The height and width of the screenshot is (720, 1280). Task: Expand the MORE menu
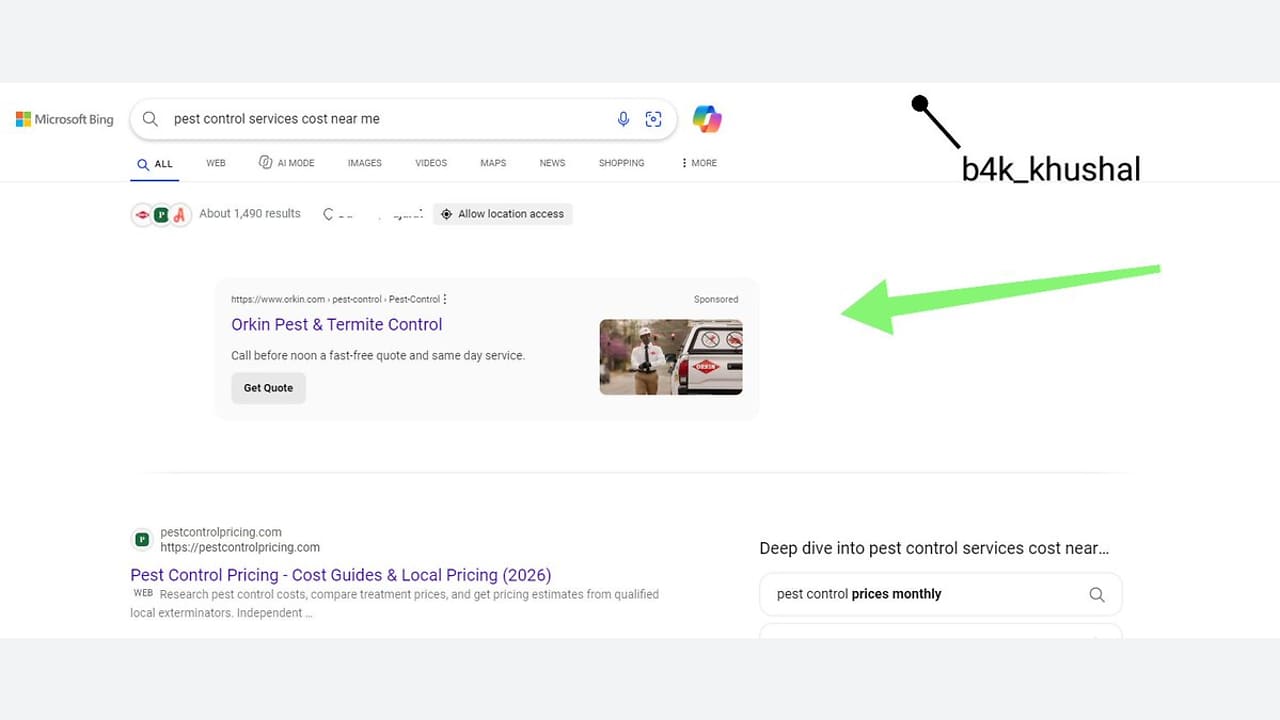pyautogui.click(x=699, y=163)
